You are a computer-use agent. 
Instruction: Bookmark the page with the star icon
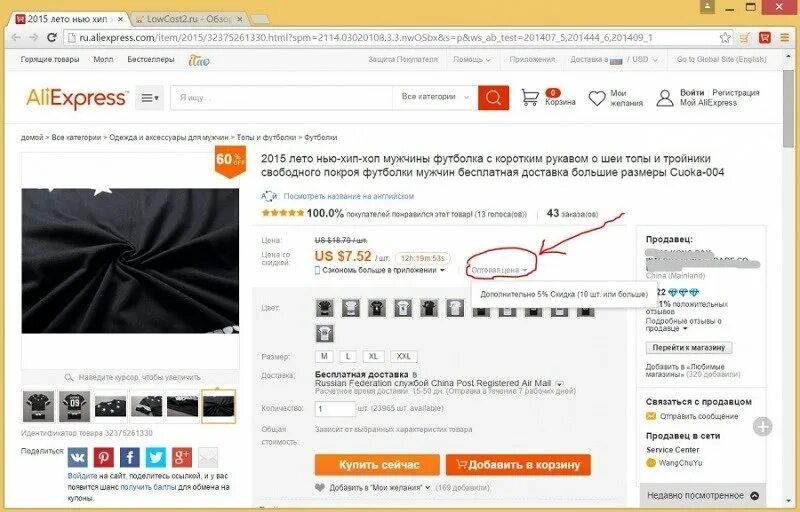725,37
